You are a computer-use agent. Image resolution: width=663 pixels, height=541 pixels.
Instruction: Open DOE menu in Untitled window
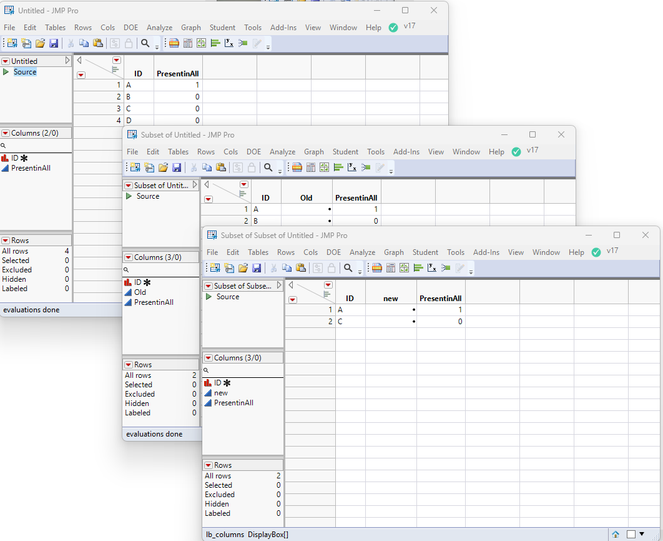point(131,27)
